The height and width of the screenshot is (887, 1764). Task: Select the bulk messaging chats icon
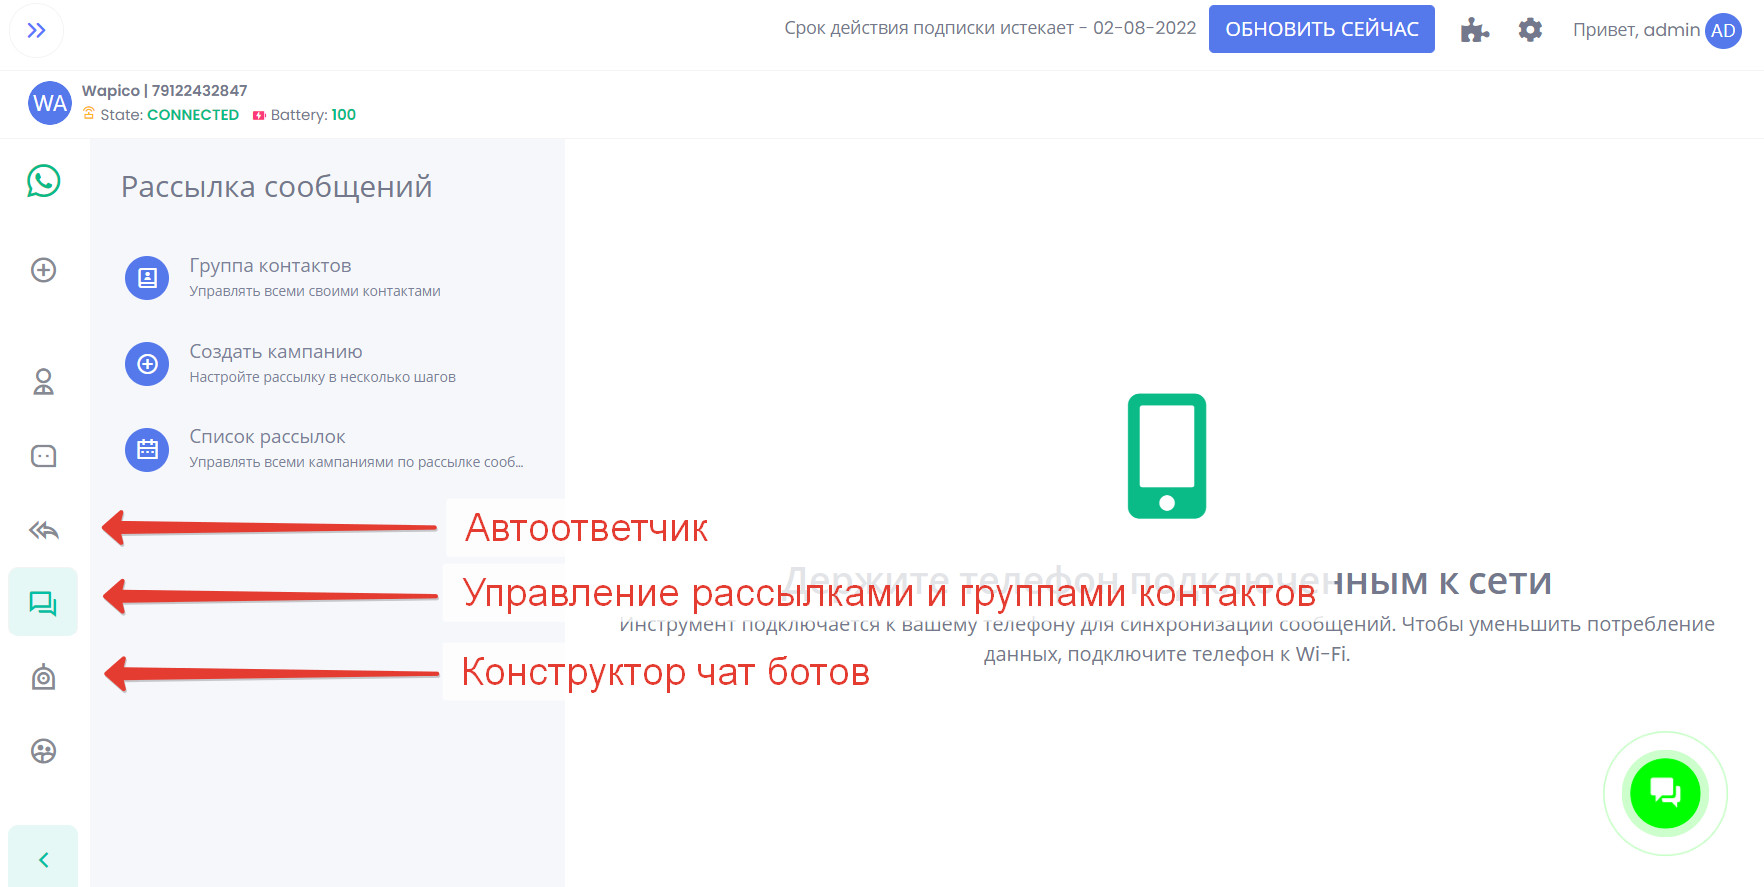(x=43, y=602)
